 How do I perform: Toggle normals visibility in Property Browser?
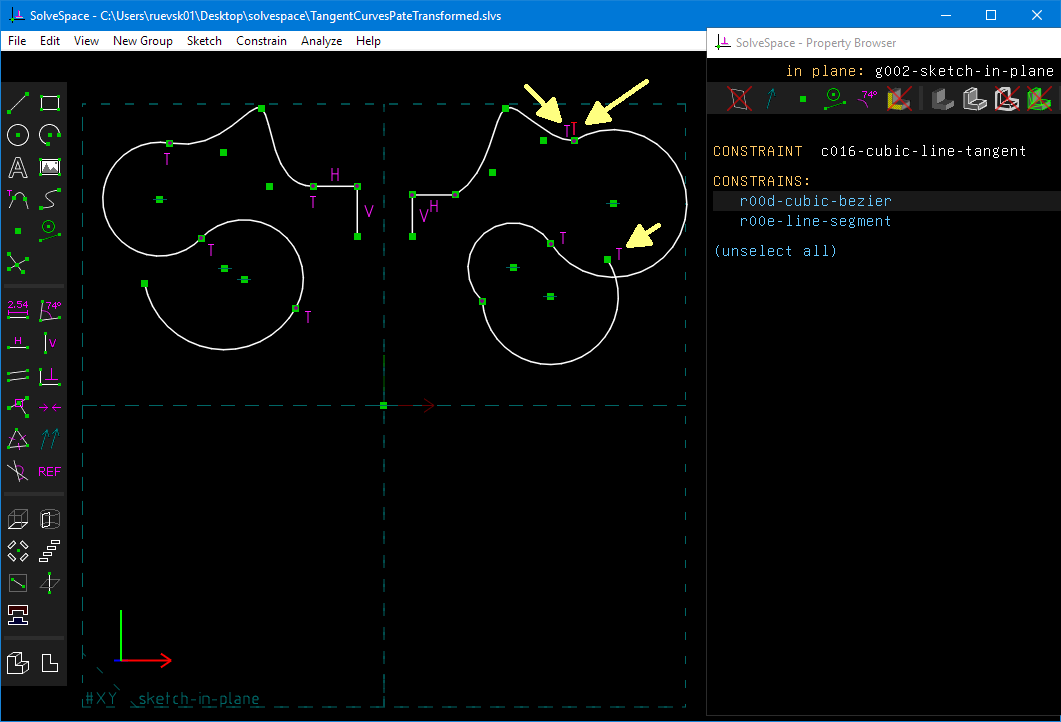coord(771,99)
